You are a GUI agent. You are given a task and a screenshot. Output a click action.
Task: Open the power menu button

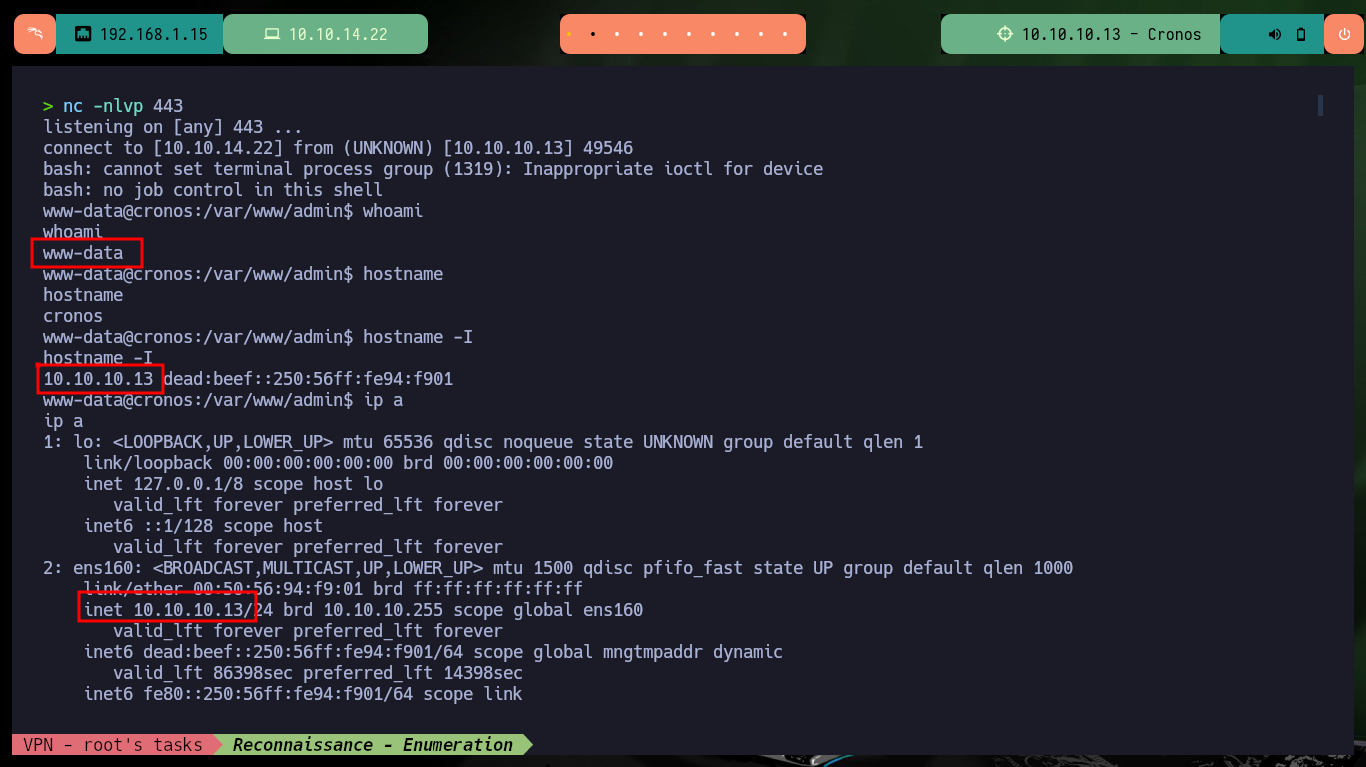(x=1344, y=34)
